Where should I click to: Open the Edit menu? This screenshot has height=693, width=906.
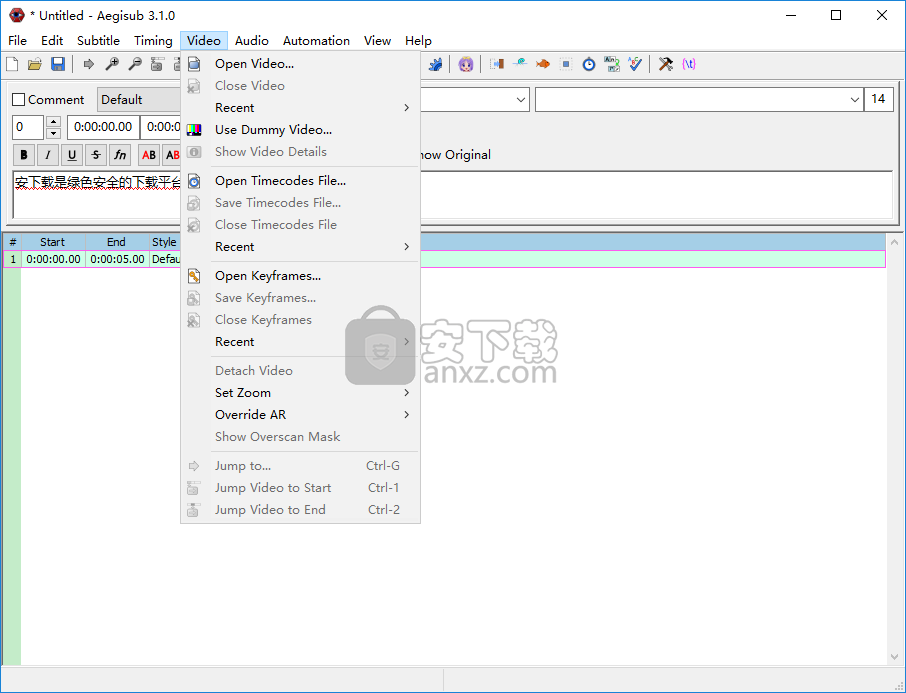52,41
